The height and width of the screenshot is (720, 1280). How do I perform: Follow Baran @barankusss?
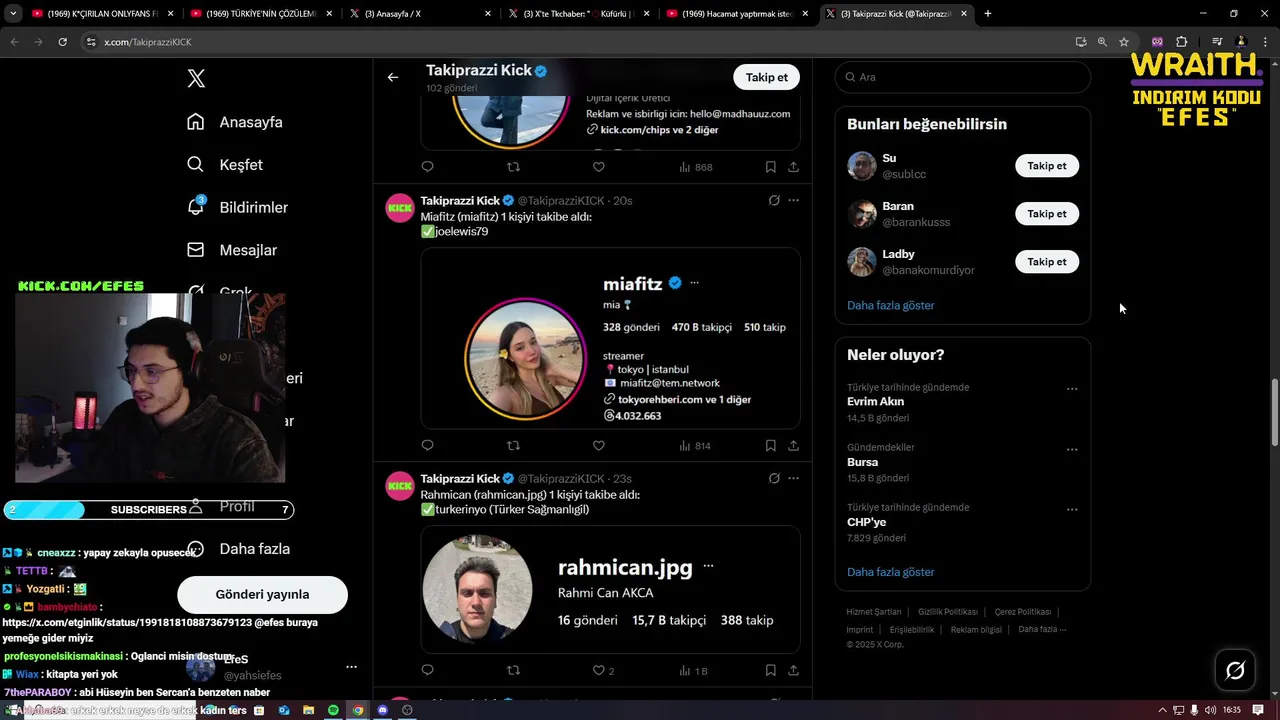pyautogui.click(x=1047, y=214)
